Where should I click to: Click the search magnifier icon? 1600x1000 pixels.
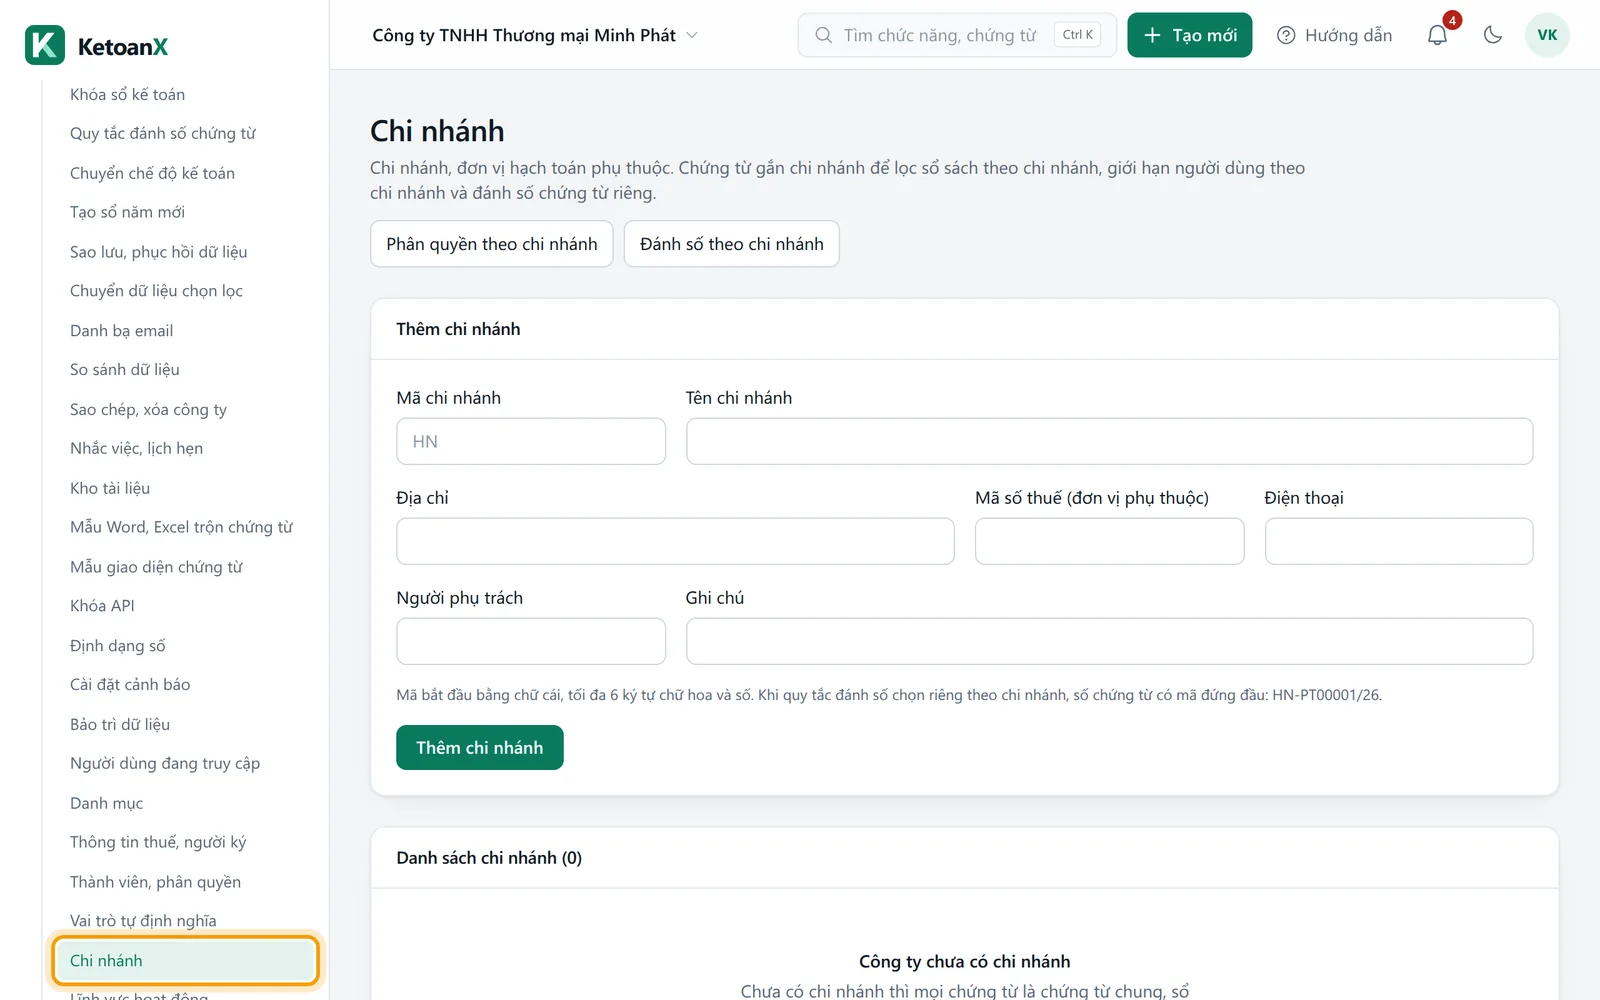pos(823,35)
